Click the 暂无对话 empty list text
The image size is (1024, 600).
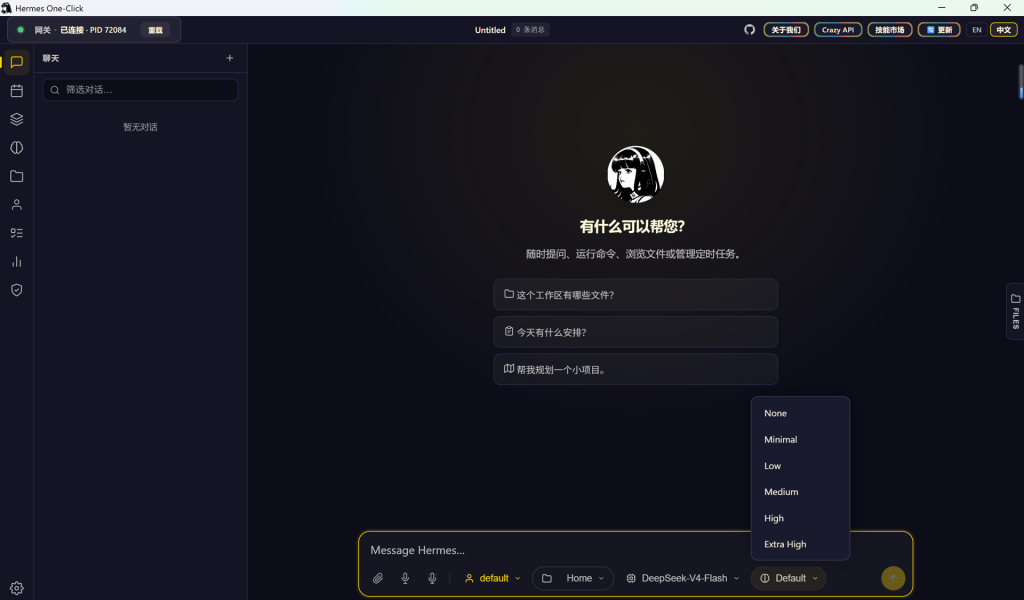[x=140, y=127]
